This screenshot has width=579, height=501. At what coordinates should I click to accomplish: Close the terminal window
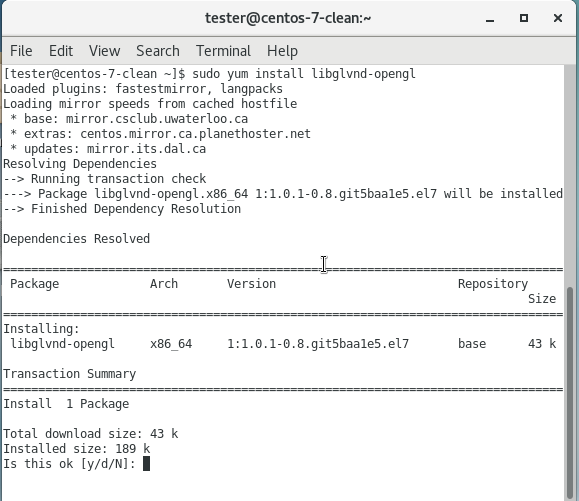coord(558,18)
